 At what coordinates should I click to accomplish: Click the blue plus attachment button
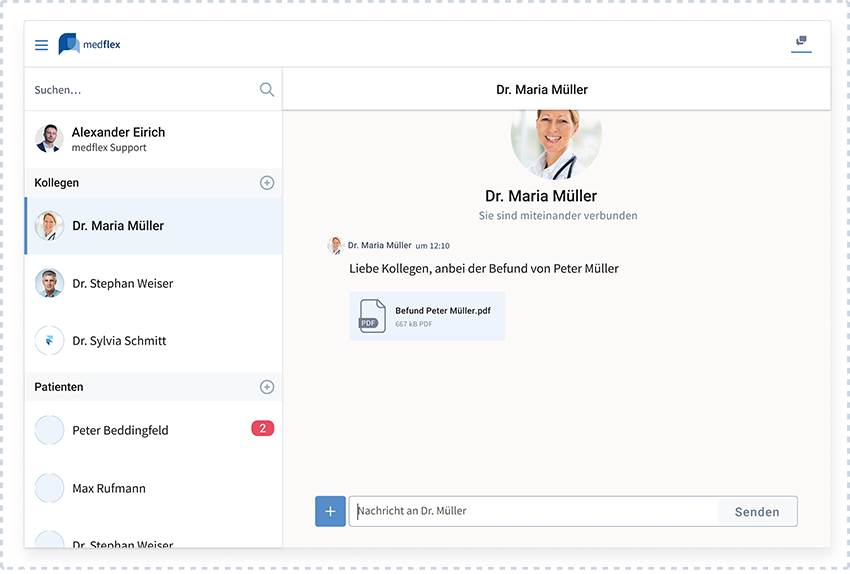(x=330, y=511)
